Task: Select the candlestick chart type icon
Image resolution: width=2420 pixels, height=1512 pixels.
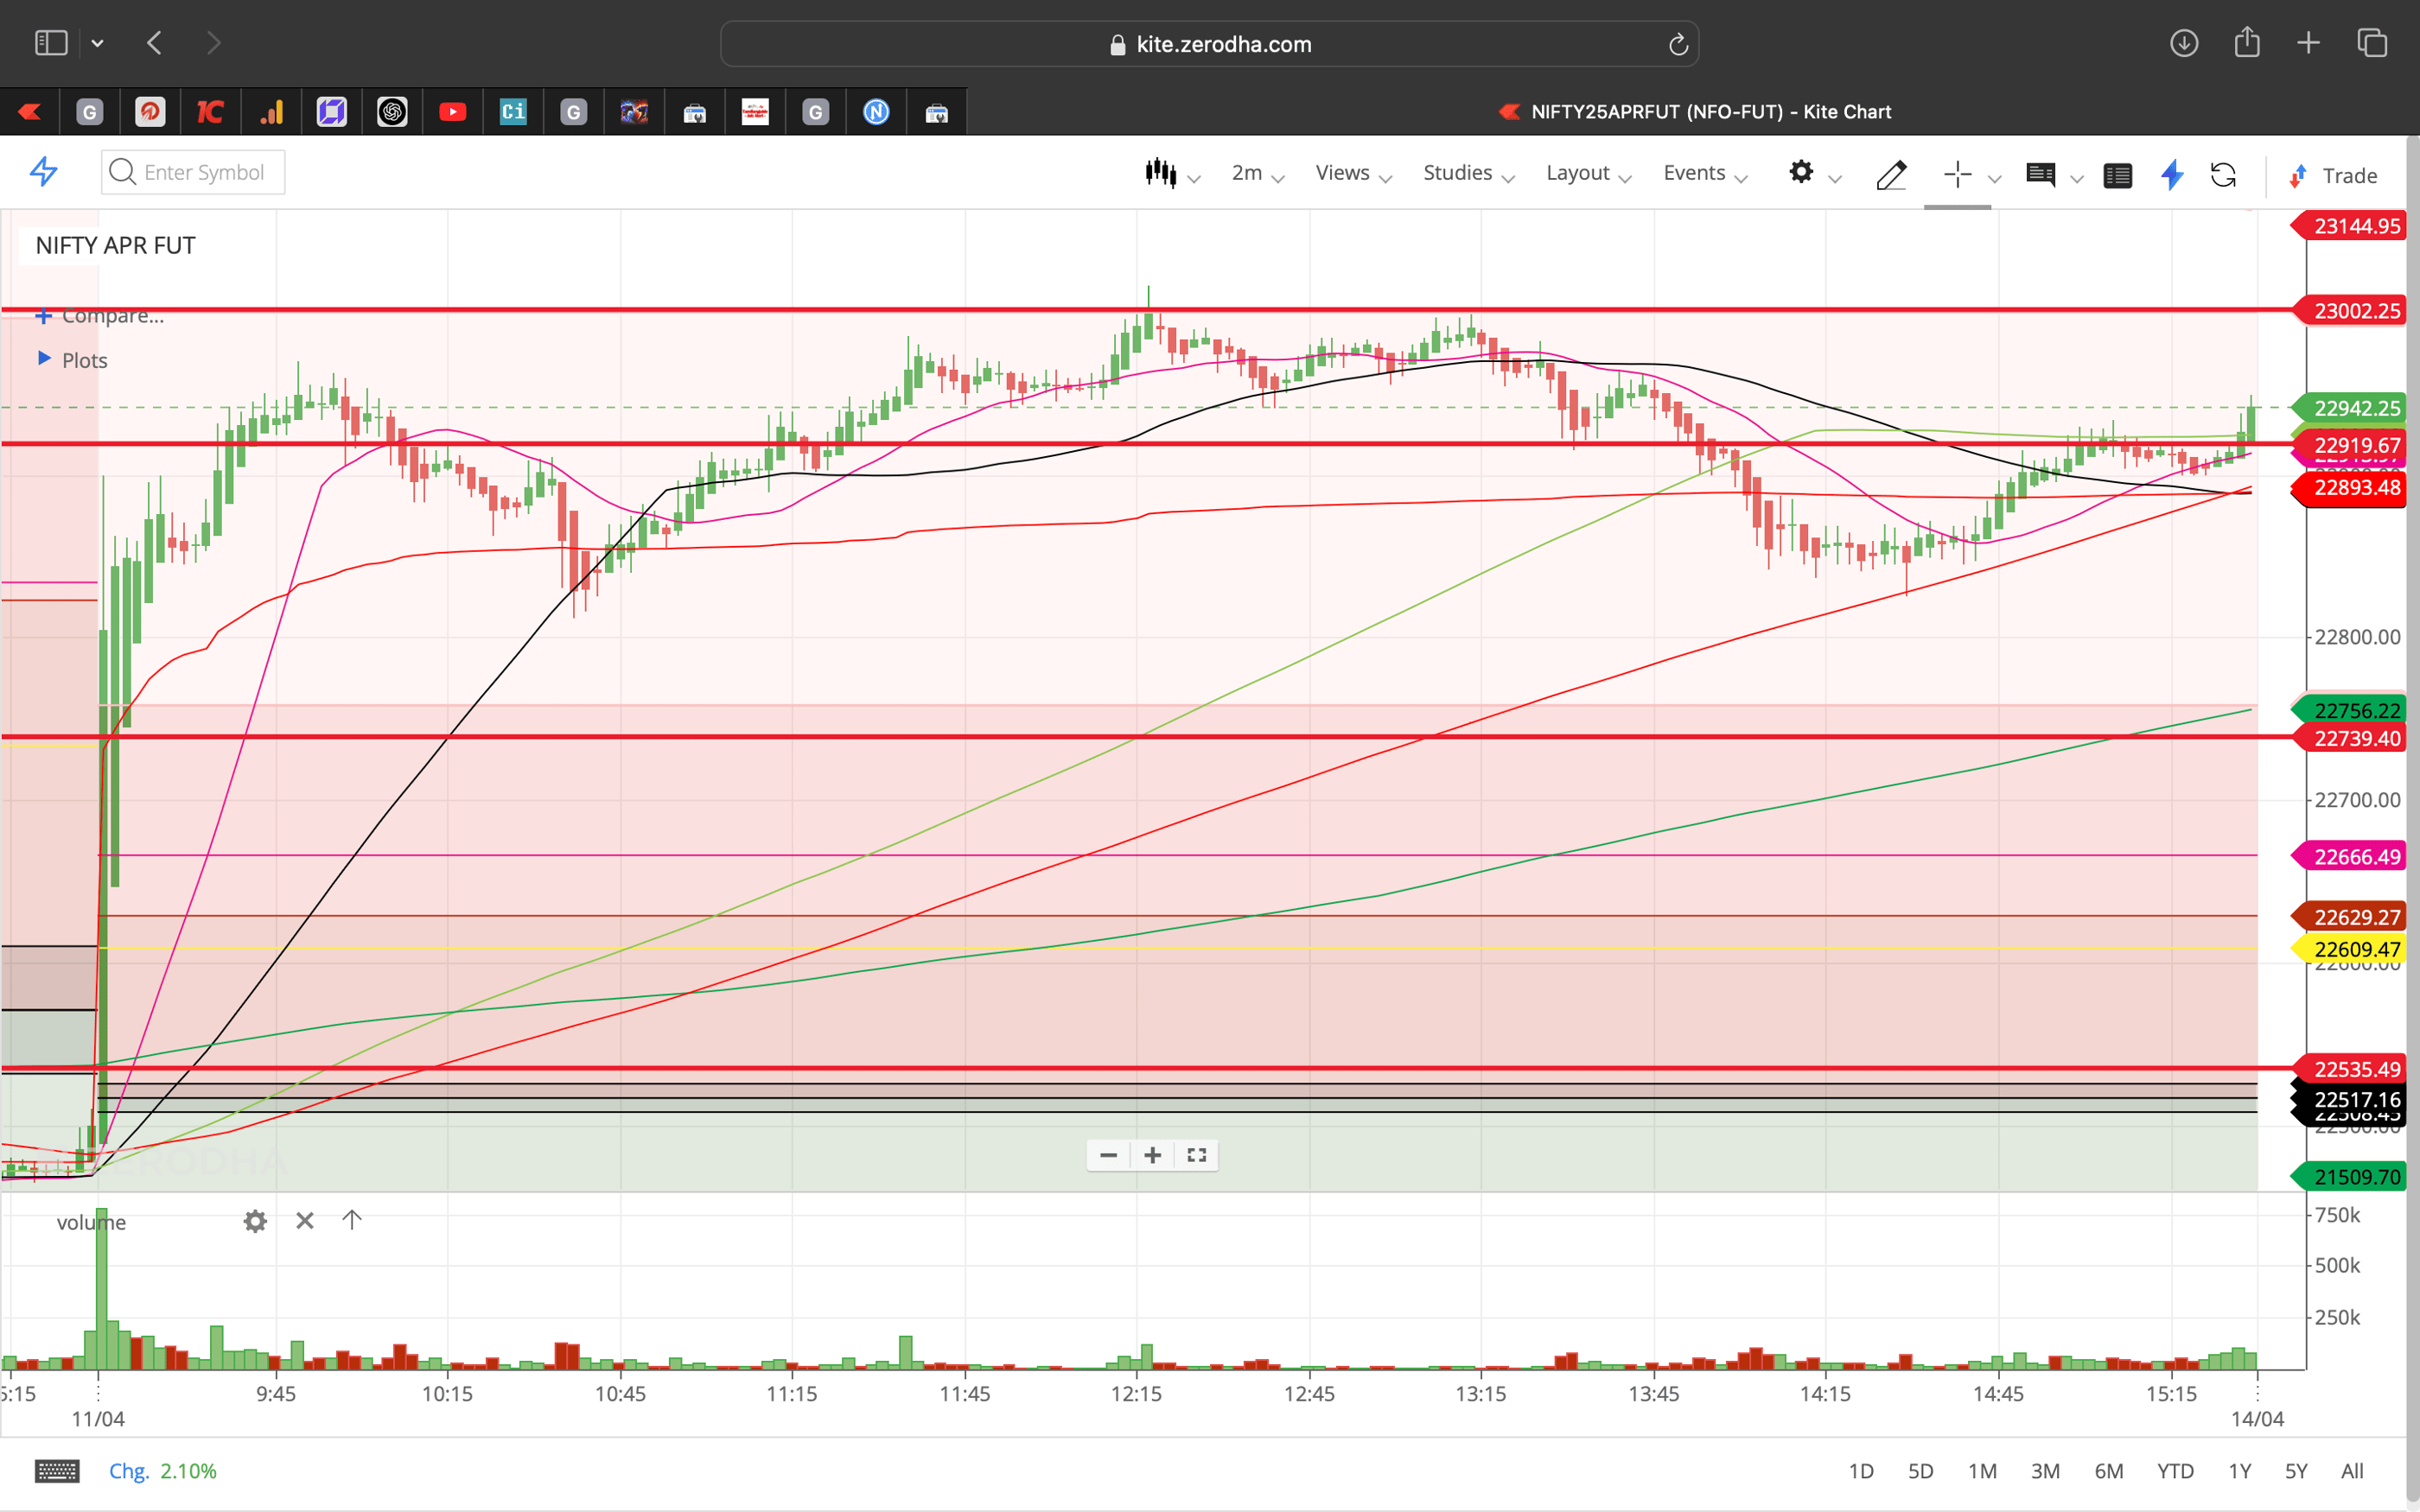Action: point(1161,172)
